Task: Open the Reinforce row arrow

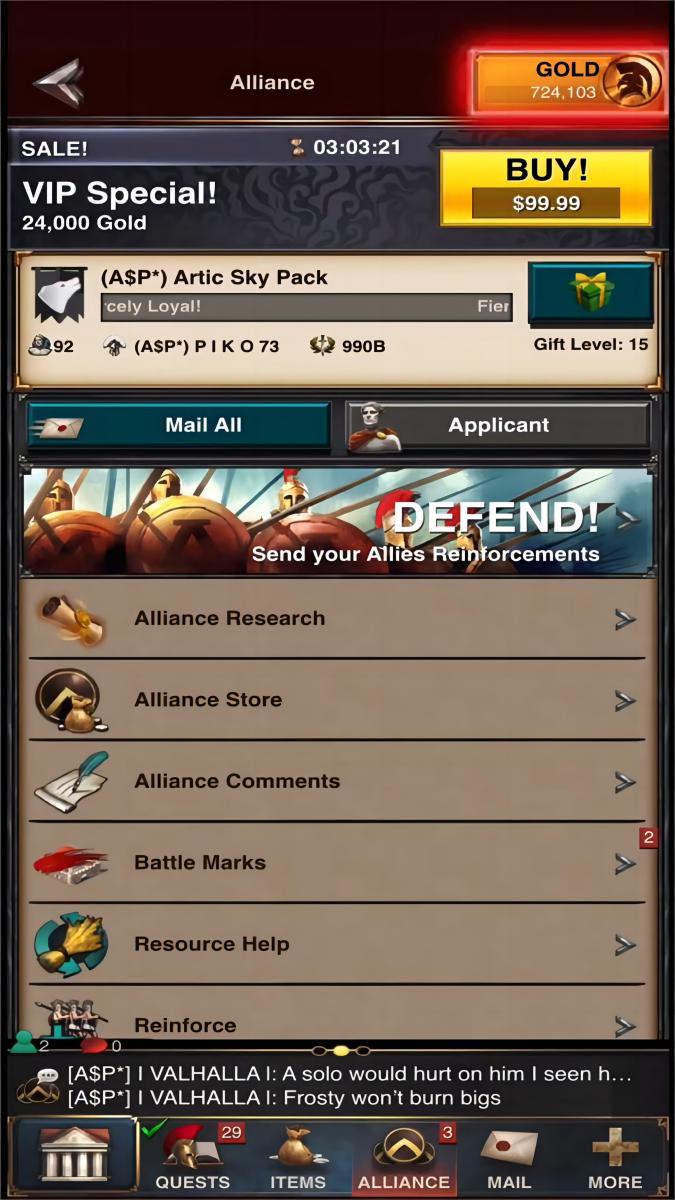Action: pos(625,1026)
